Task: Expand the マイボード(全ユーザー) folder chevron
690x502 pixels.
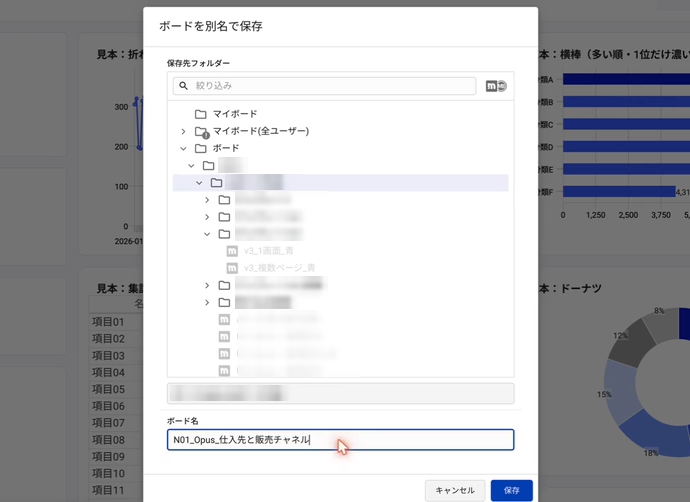Action: (184, 131)
